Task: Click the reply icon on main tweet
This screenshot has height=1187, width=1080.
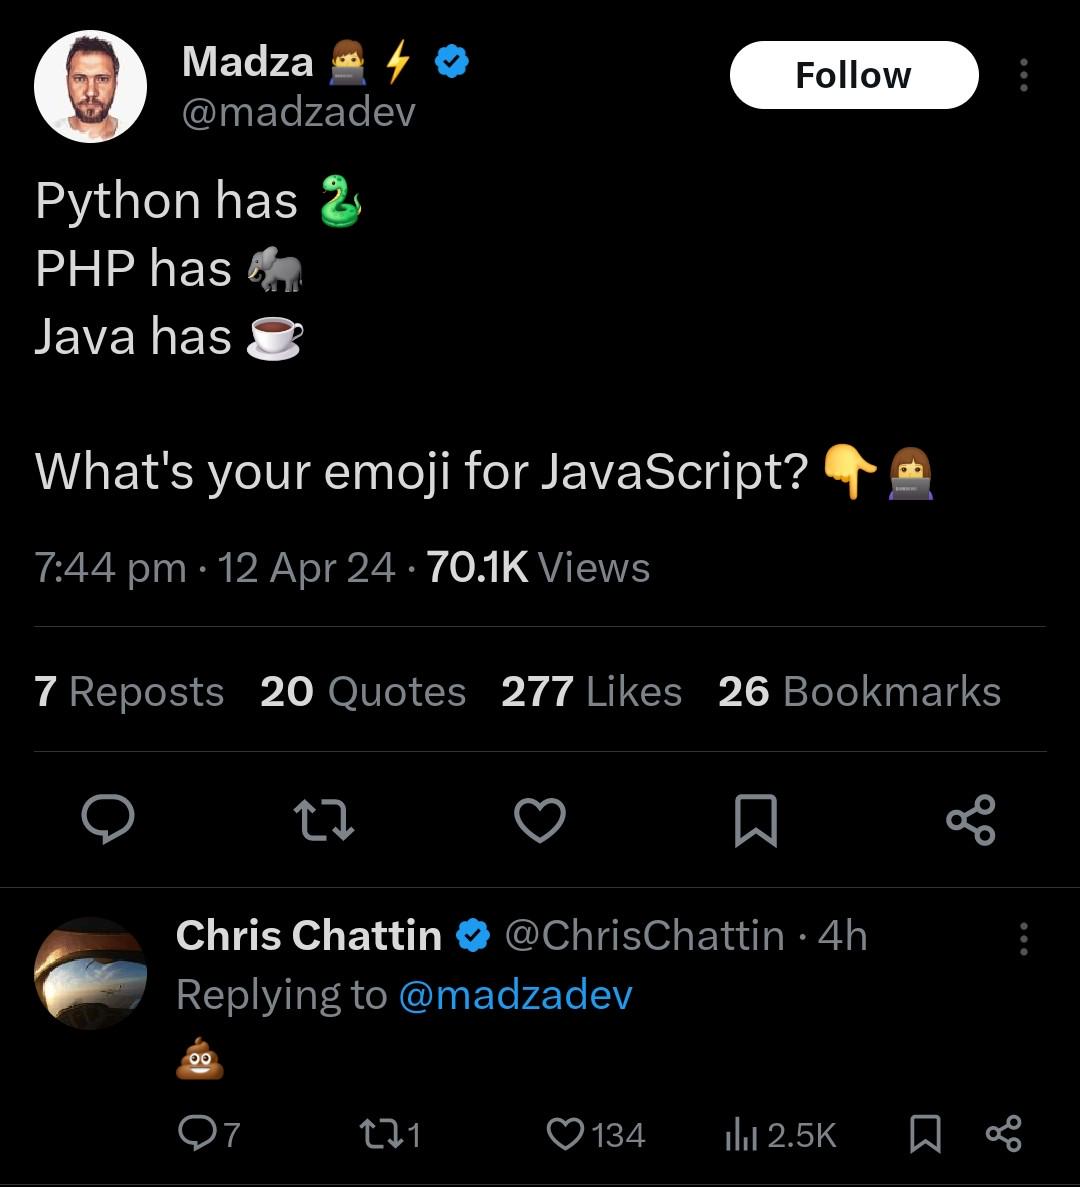Action: [108, 820]
